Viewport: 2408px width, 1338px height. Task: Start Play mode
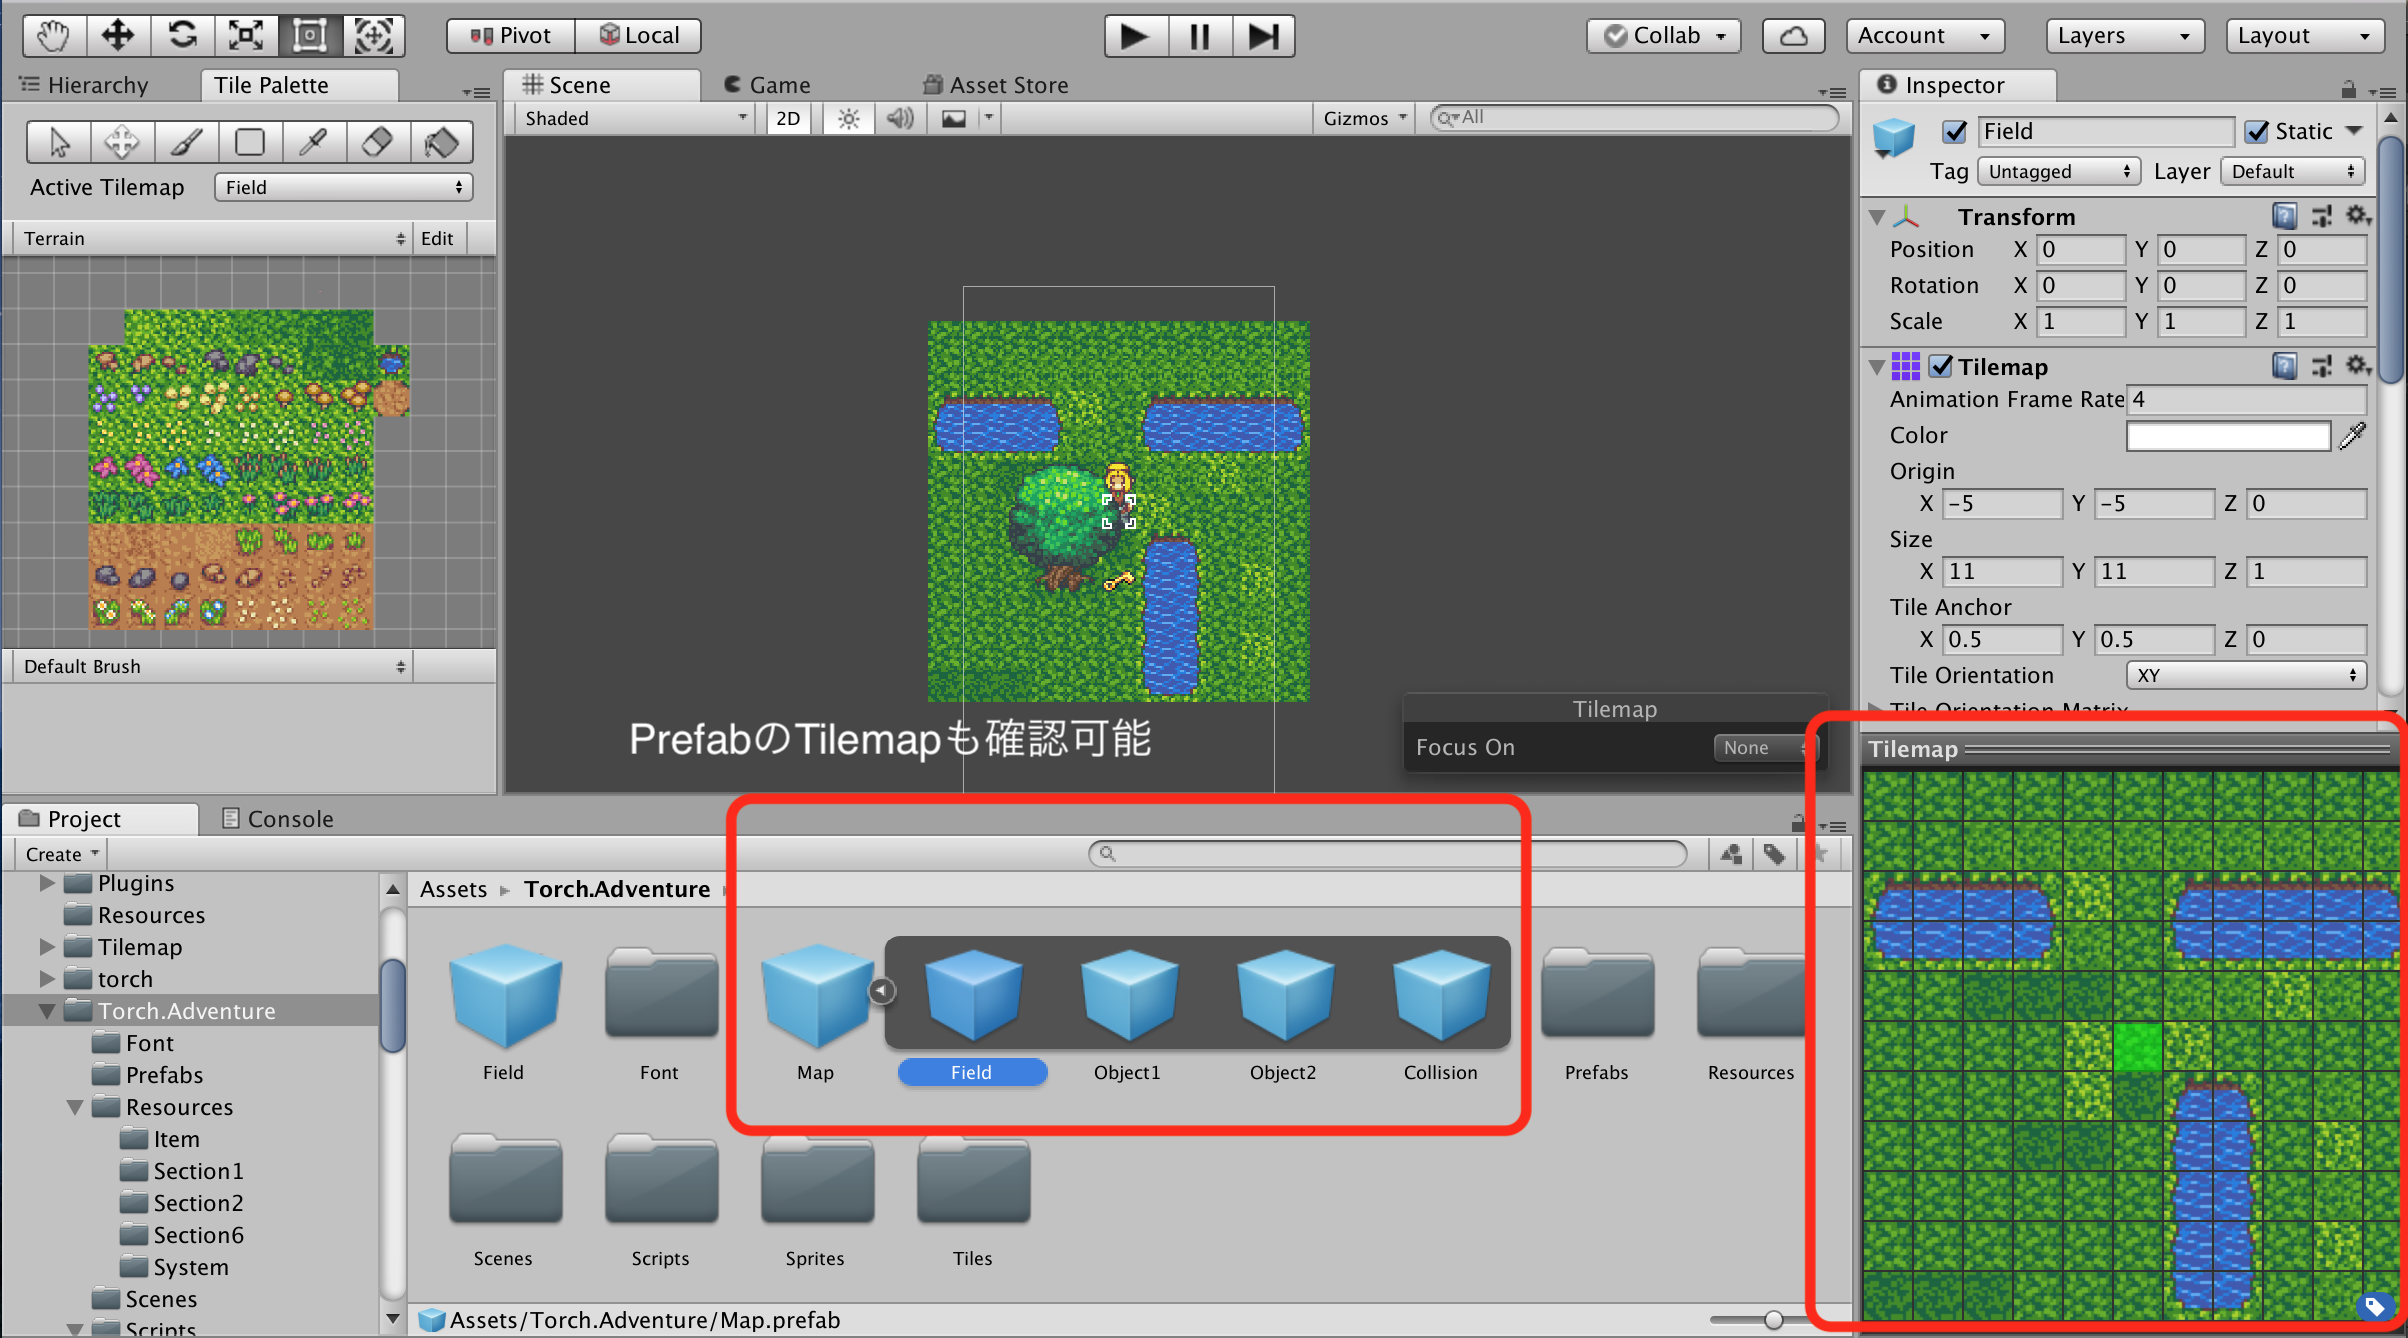(1135, 36)
